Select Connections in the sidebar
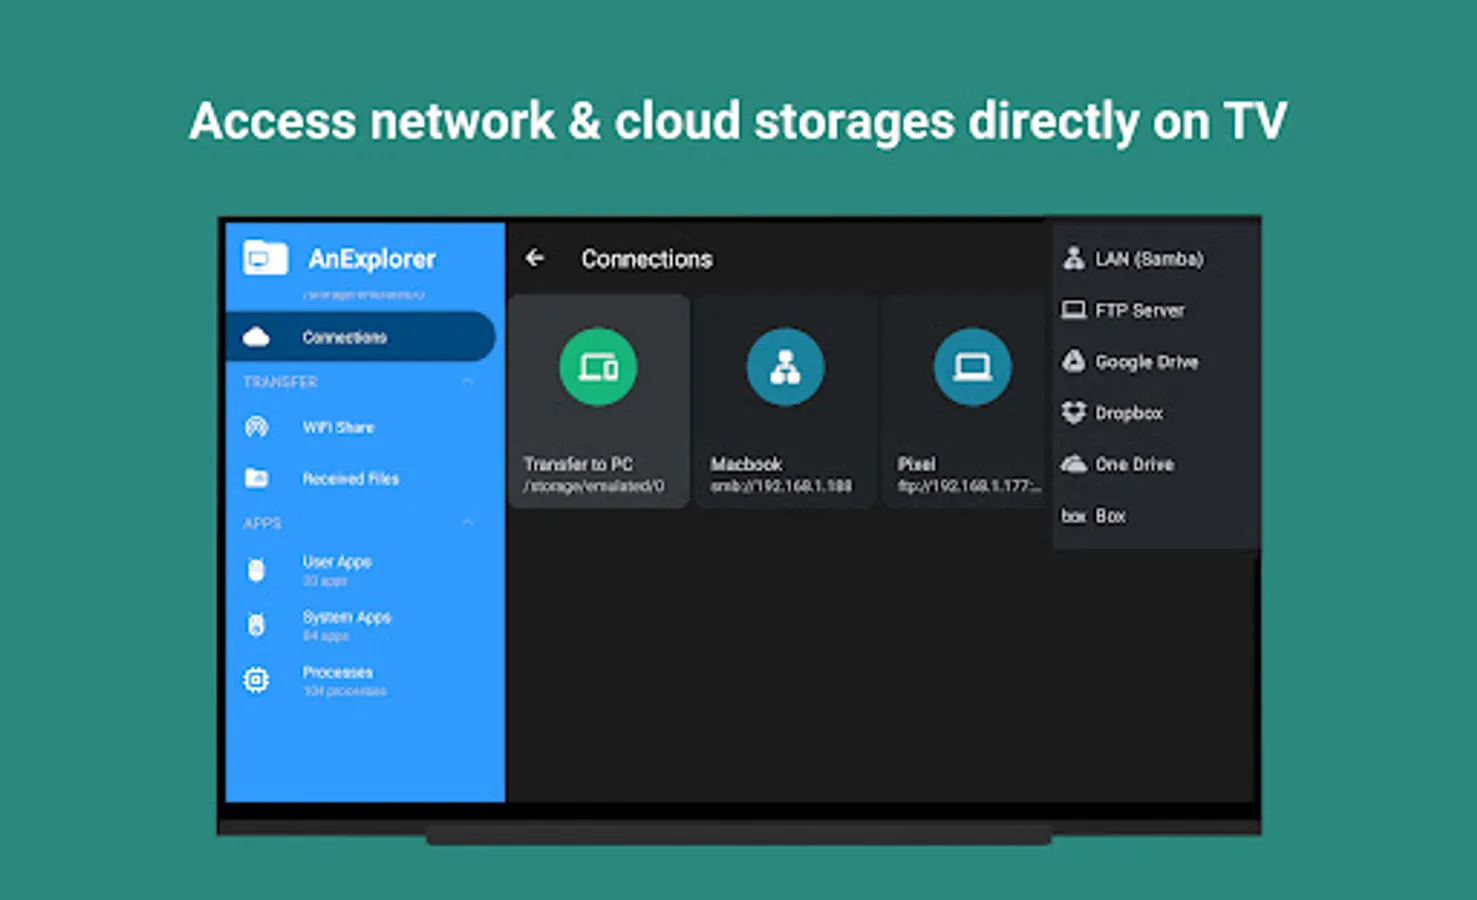Viewport: 1477px width, 900px height. pyautogui.click(x=360, y=337)
